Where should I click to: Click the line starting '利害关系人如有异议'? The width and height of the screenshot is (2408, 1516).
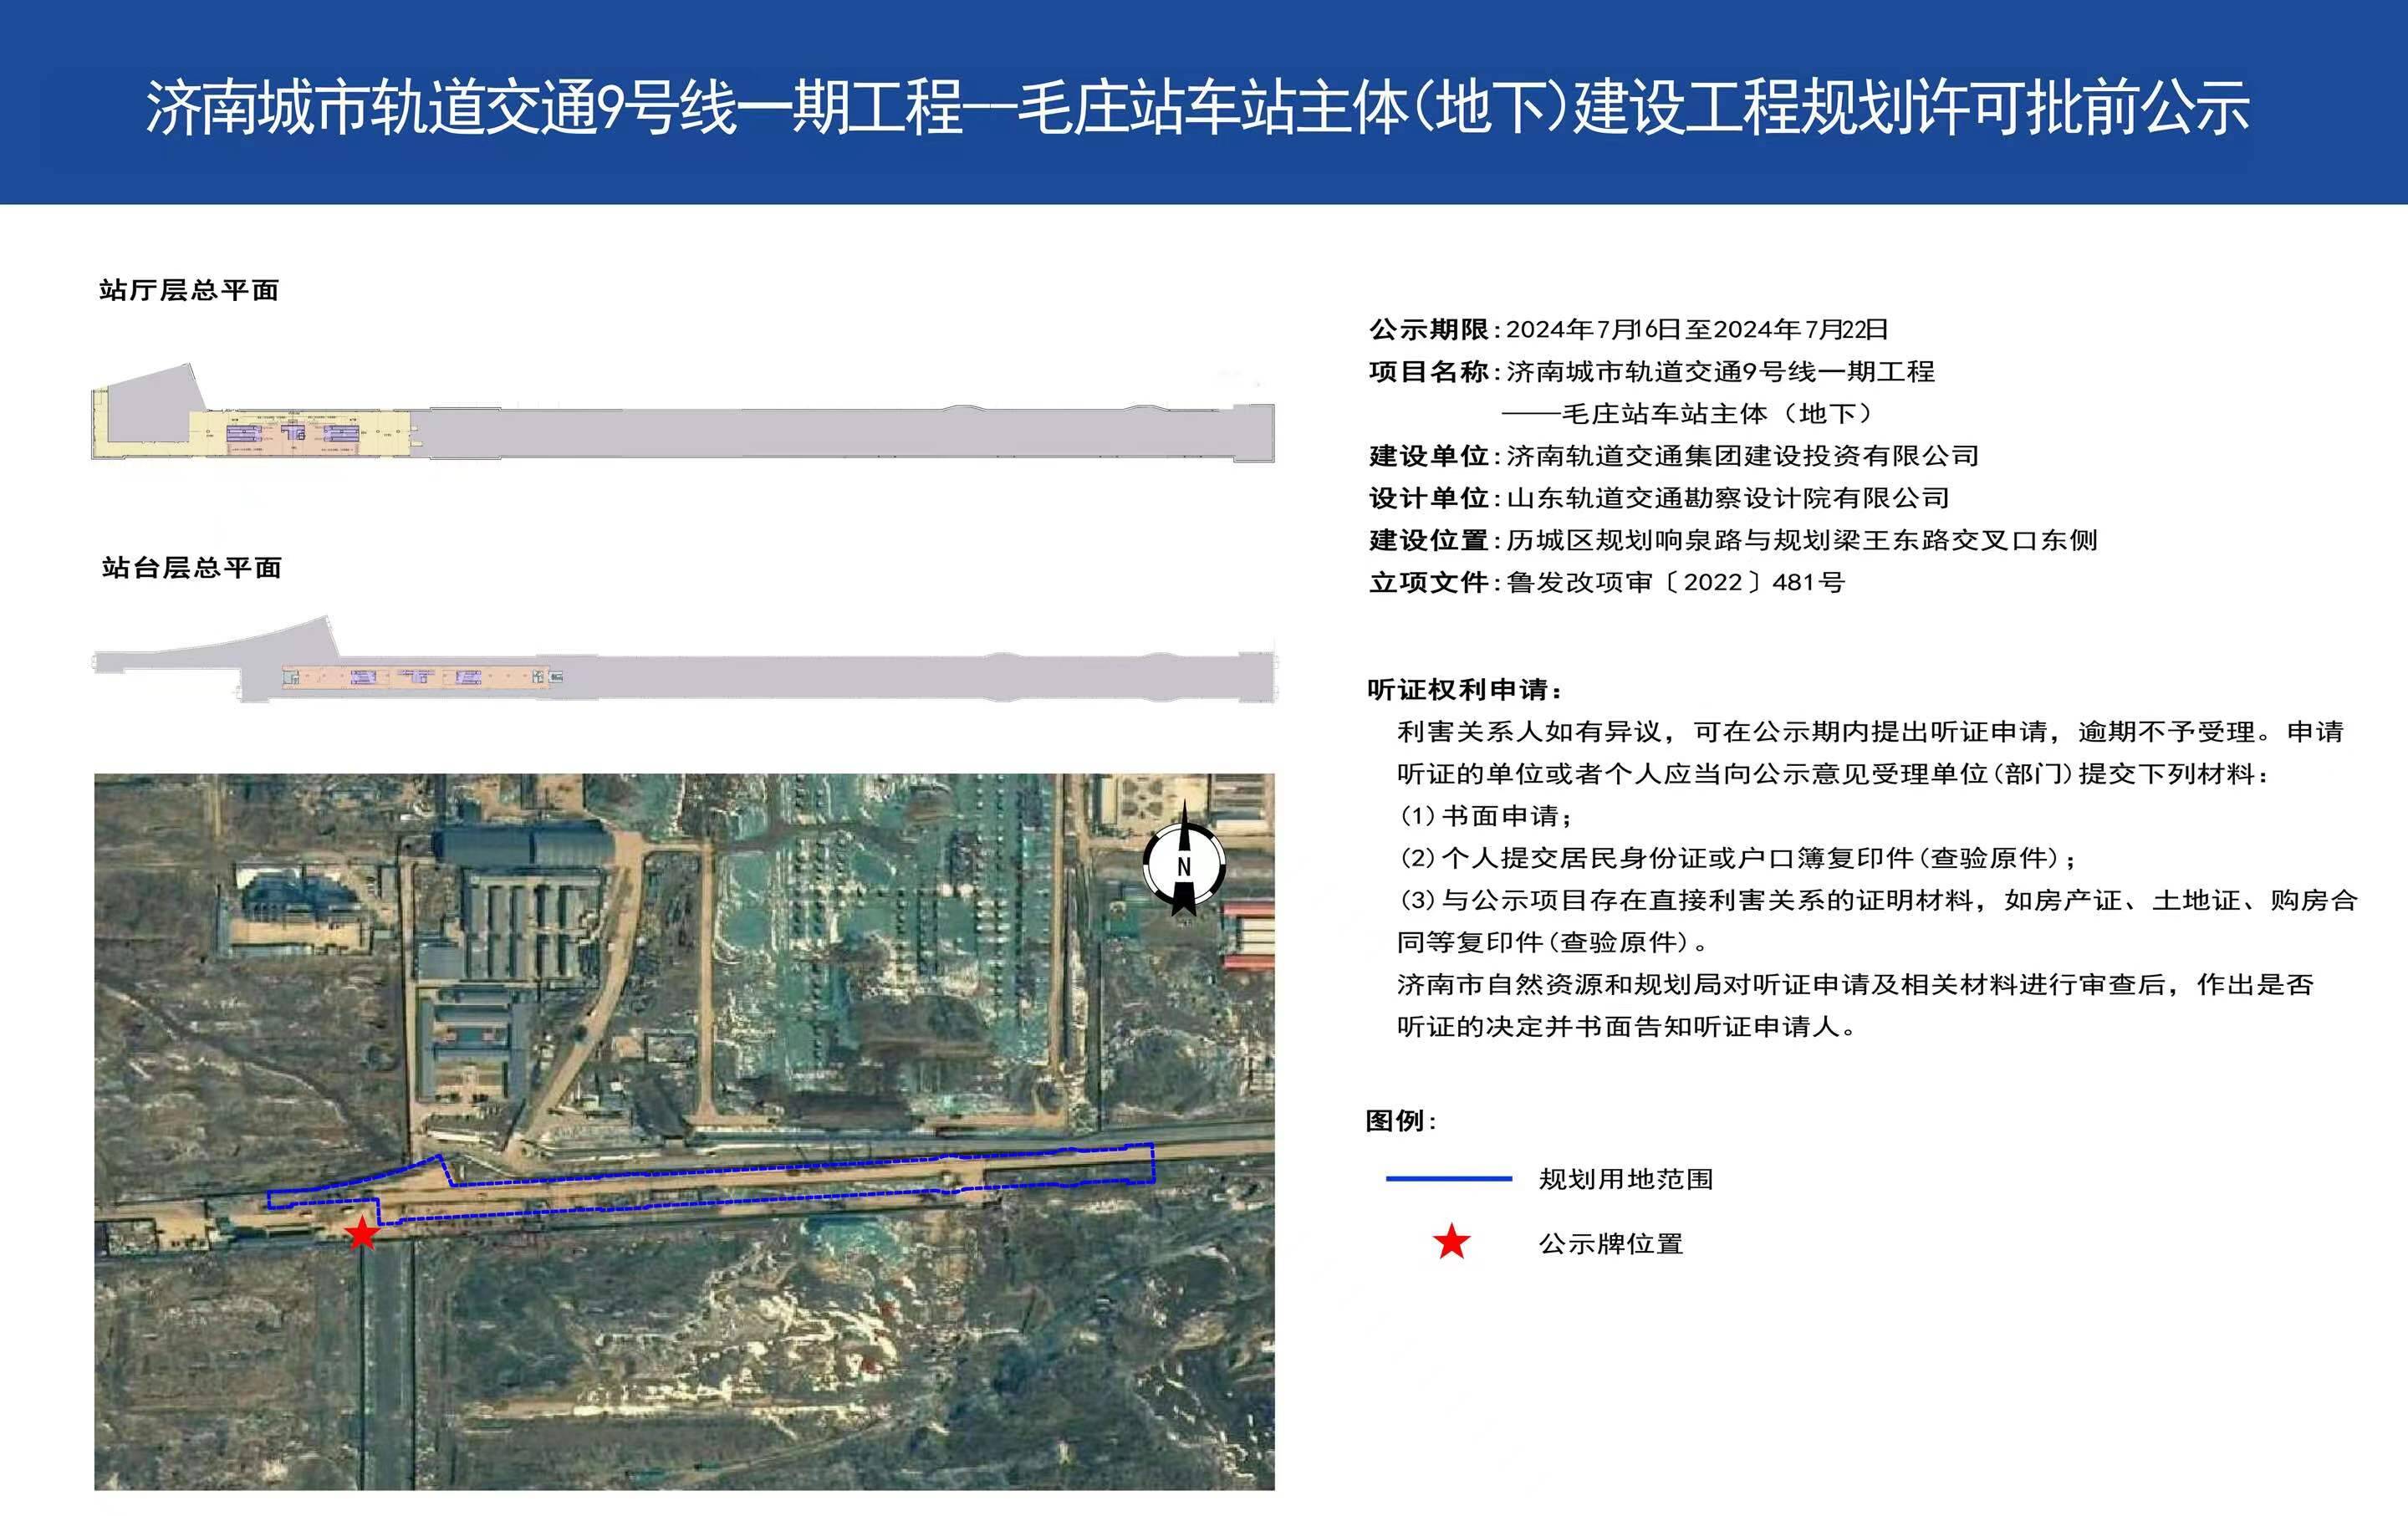pos(1871,732)
